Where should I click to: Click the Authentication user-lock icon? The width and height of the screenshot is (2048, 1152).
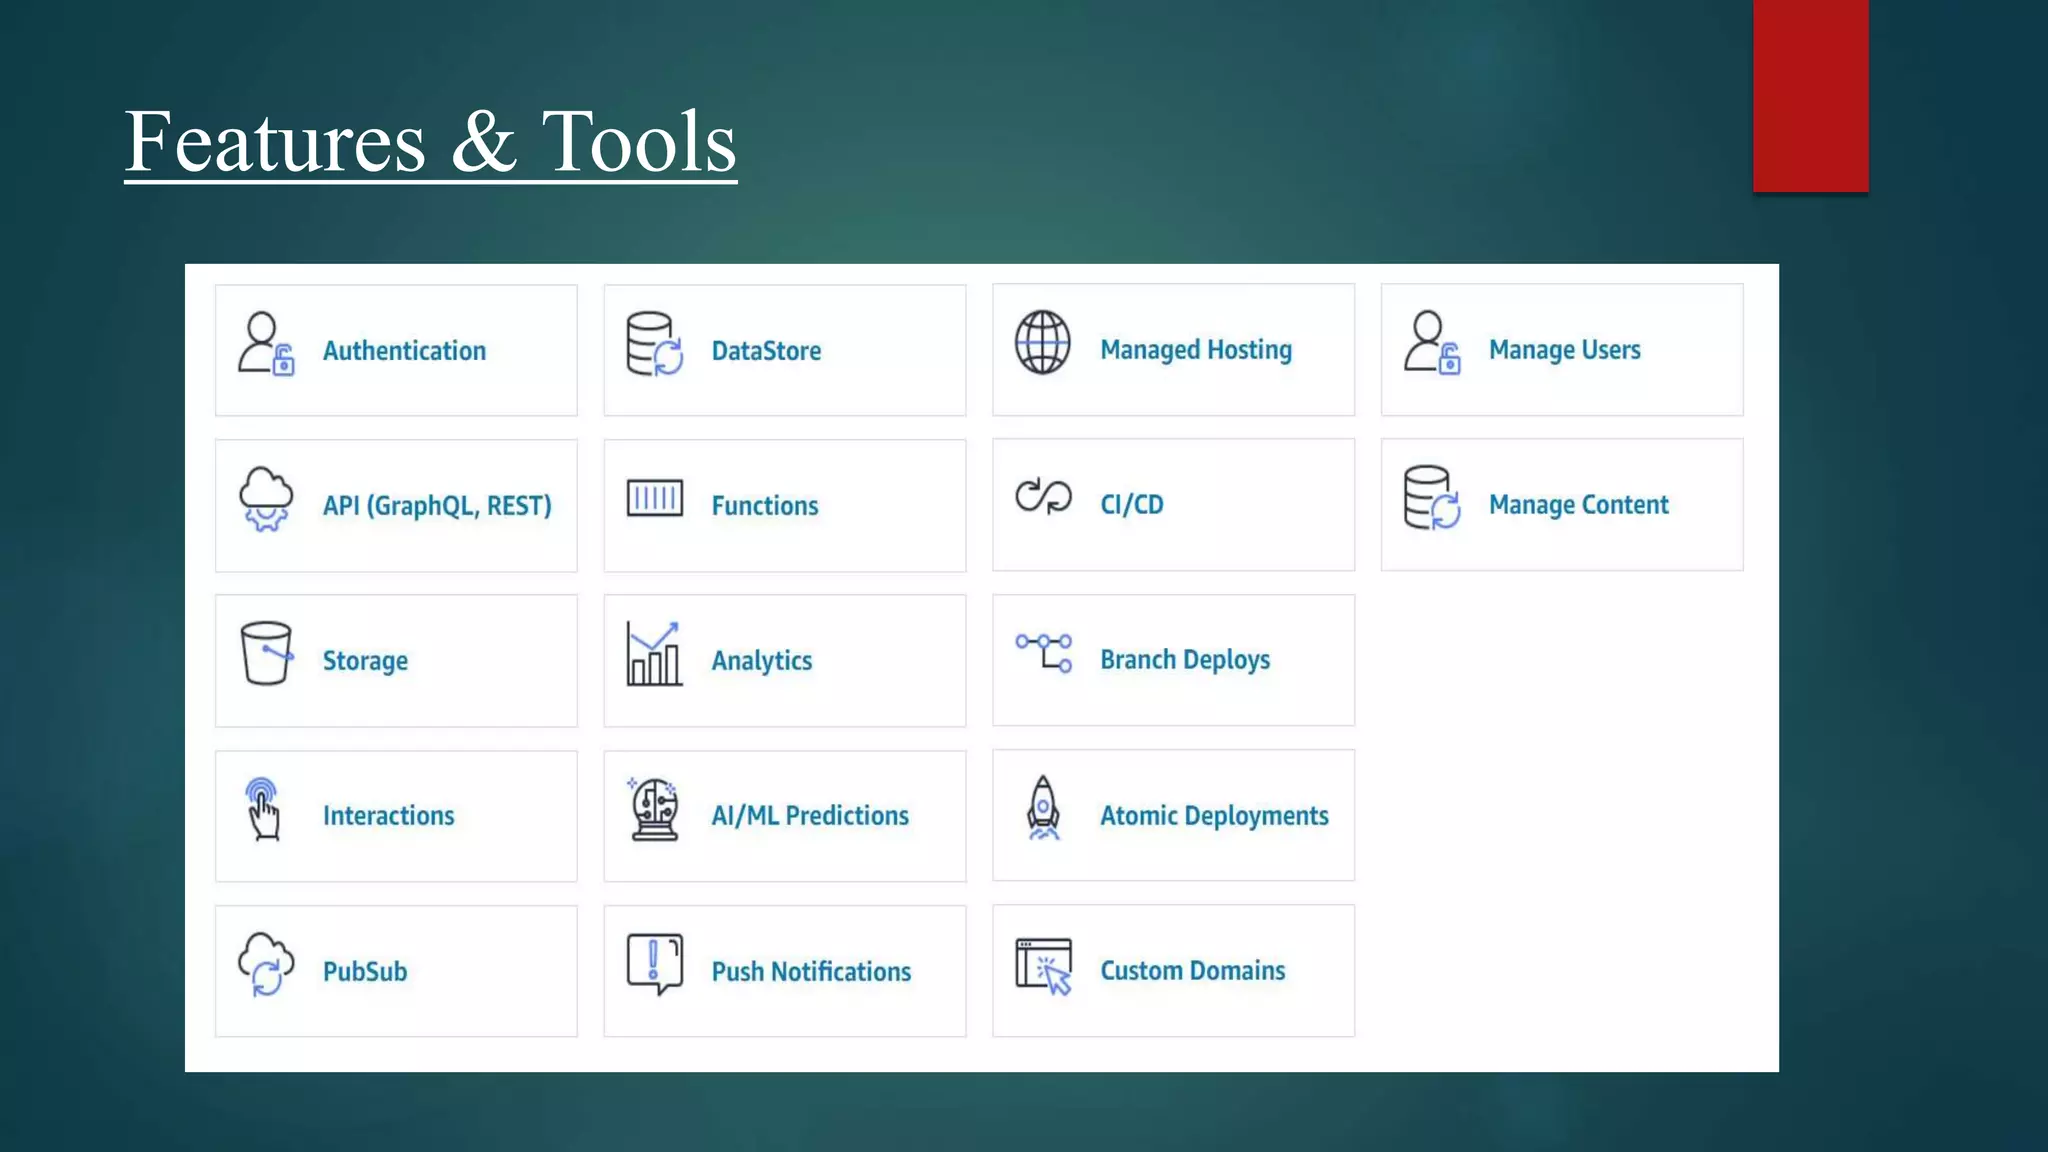point(266,344)
